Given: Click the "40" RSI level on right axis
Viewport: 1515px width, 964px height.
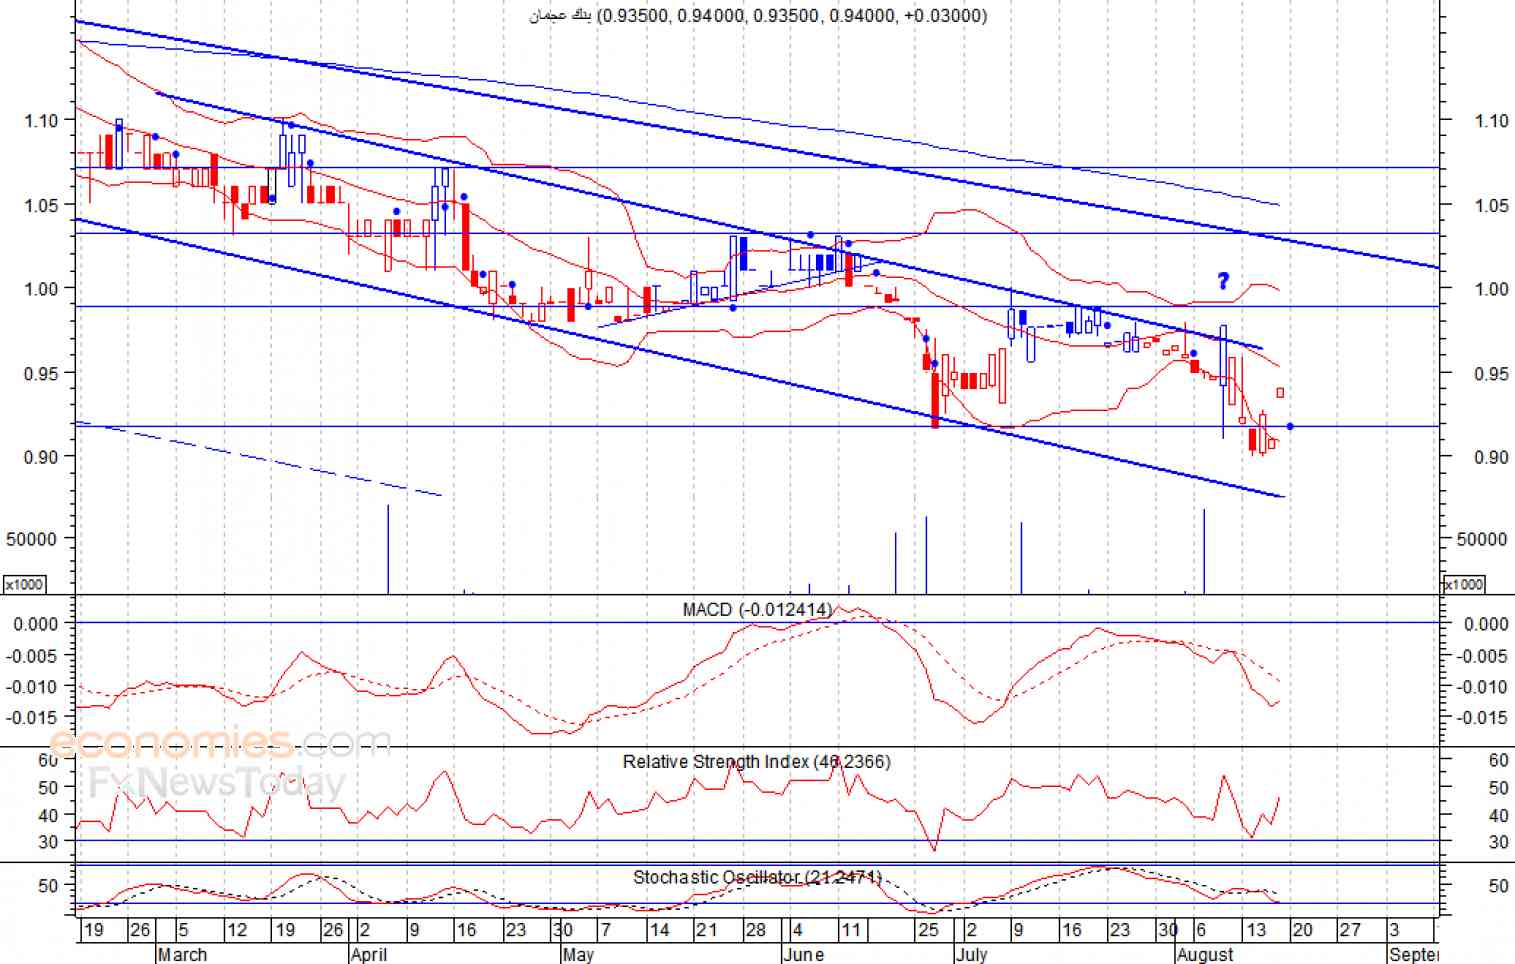Looking at the screenshot, I should tap(1498, 815).
